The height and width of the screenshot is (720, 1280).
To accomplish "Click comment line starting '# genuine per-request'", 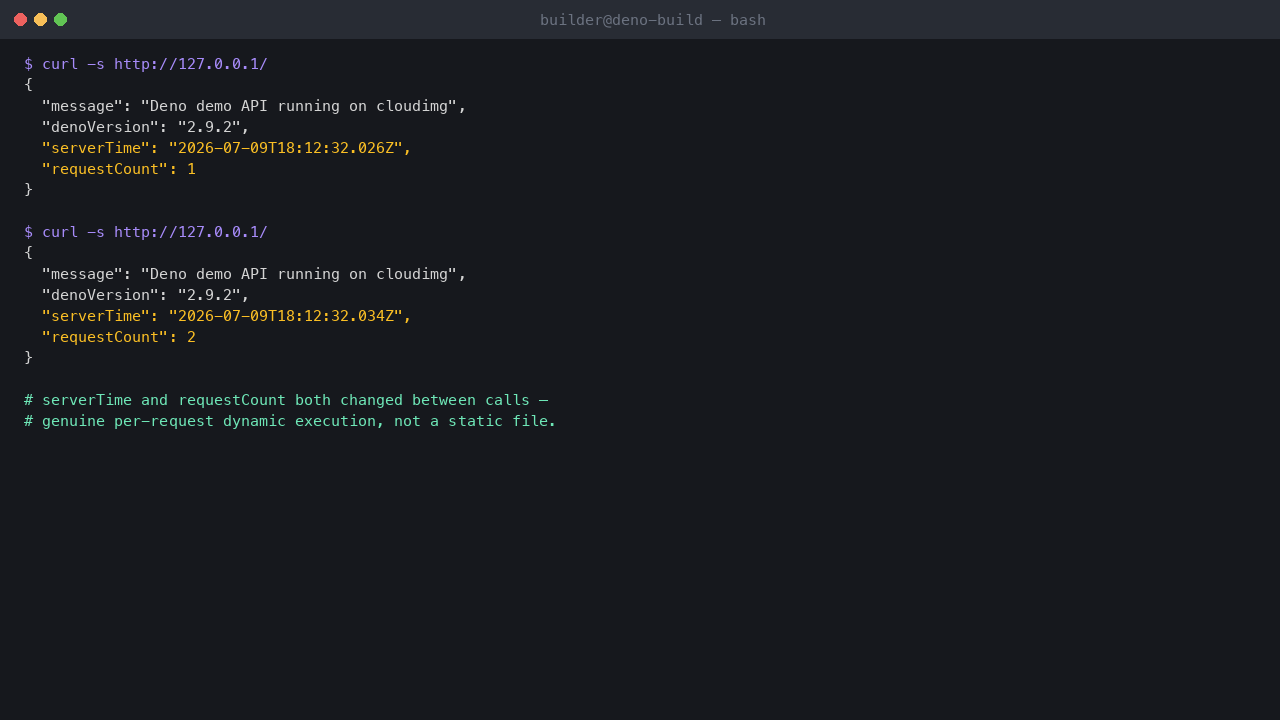I will 290,421.
